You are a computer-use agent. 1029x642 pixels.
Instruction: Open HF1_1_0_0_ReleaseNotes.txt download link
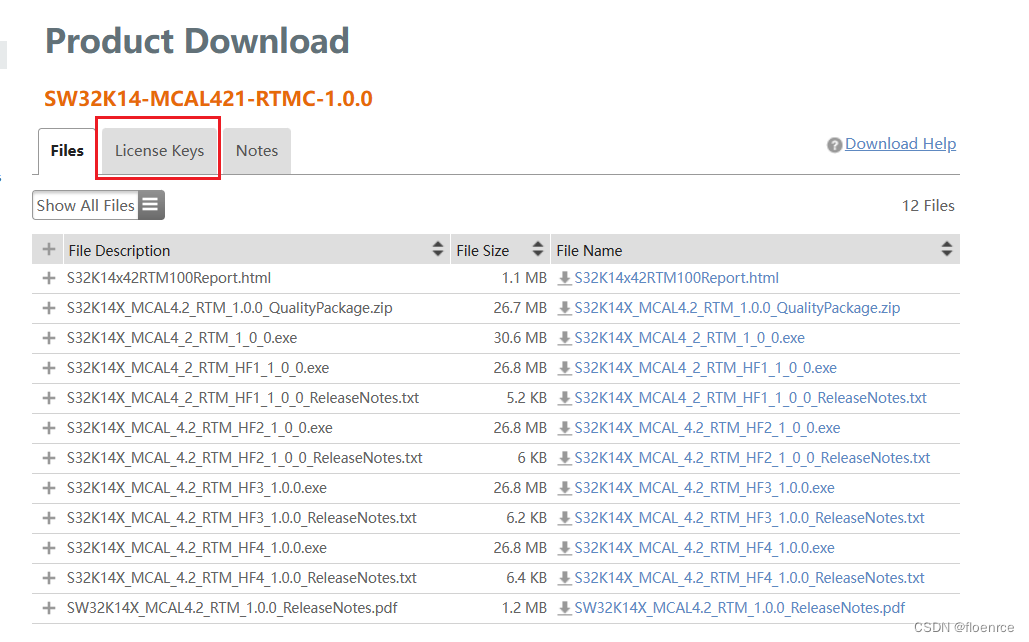tap(750, 398)
